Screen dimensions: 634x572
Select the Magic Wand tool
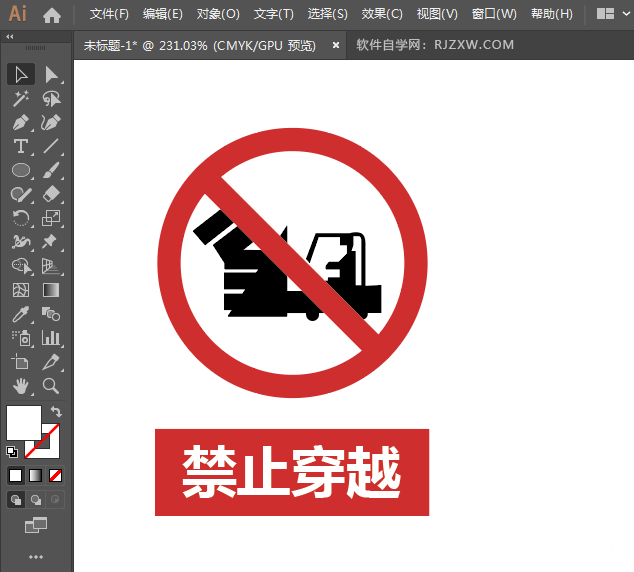tap(21, 98)
